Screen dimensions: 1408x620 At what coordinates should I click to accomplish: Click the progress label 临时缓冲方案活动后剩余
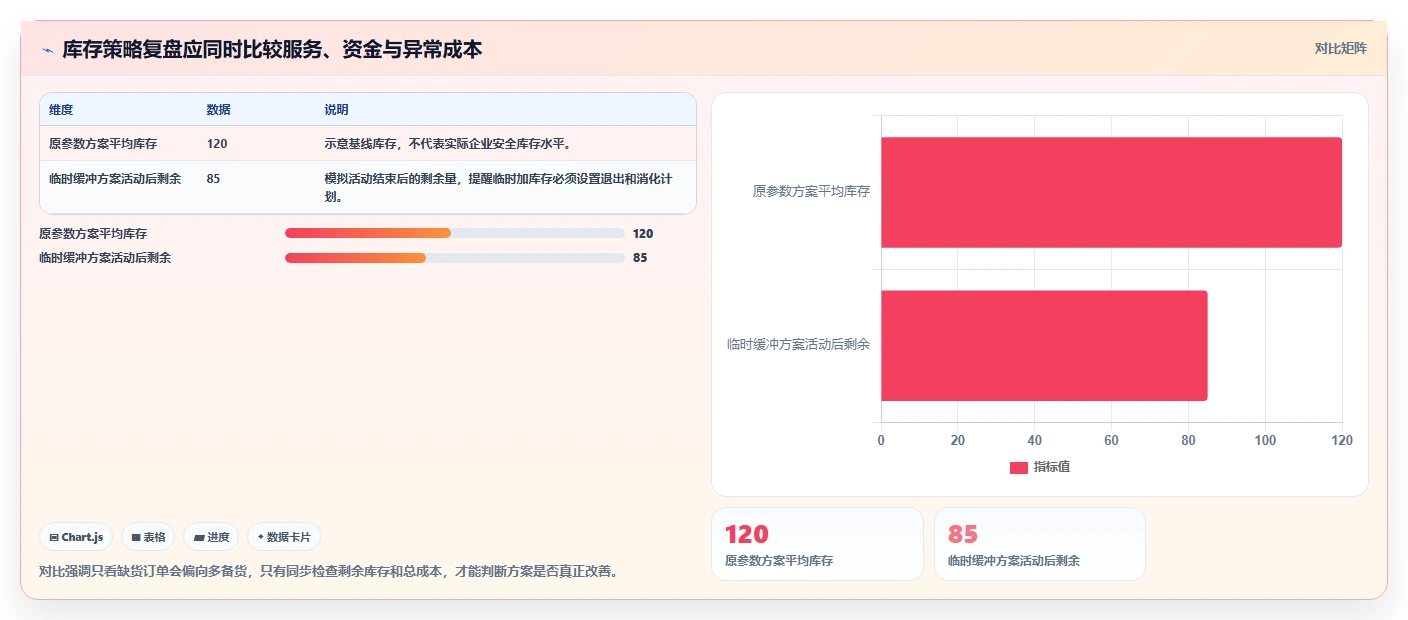click(105, 257)
